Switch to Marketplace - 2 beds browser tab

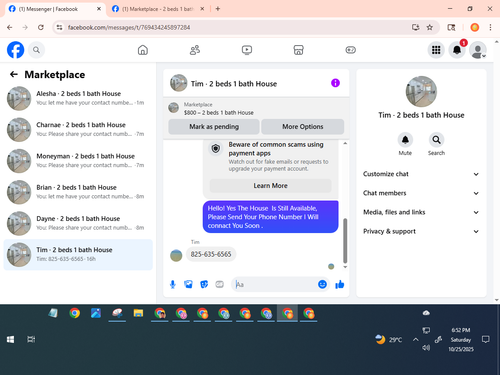(x=157, y=9)
